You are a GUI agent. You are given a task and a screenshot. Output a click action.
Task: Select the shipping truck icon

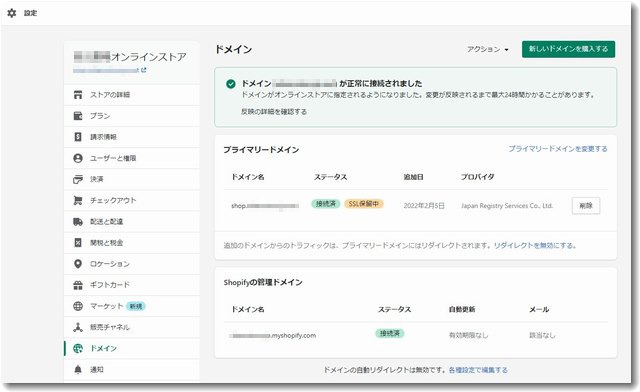(x=78, y=222)
